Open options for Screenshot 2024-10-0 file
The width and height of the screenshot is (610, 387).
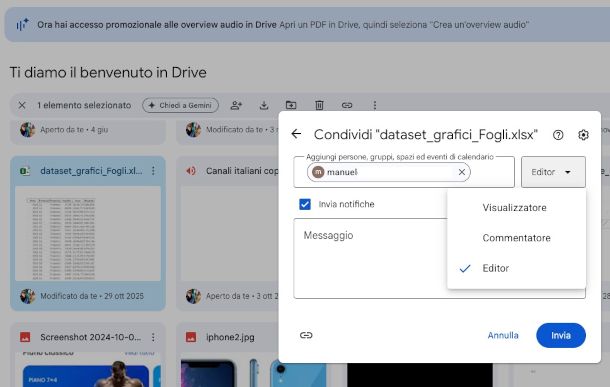tap(153, 337)
